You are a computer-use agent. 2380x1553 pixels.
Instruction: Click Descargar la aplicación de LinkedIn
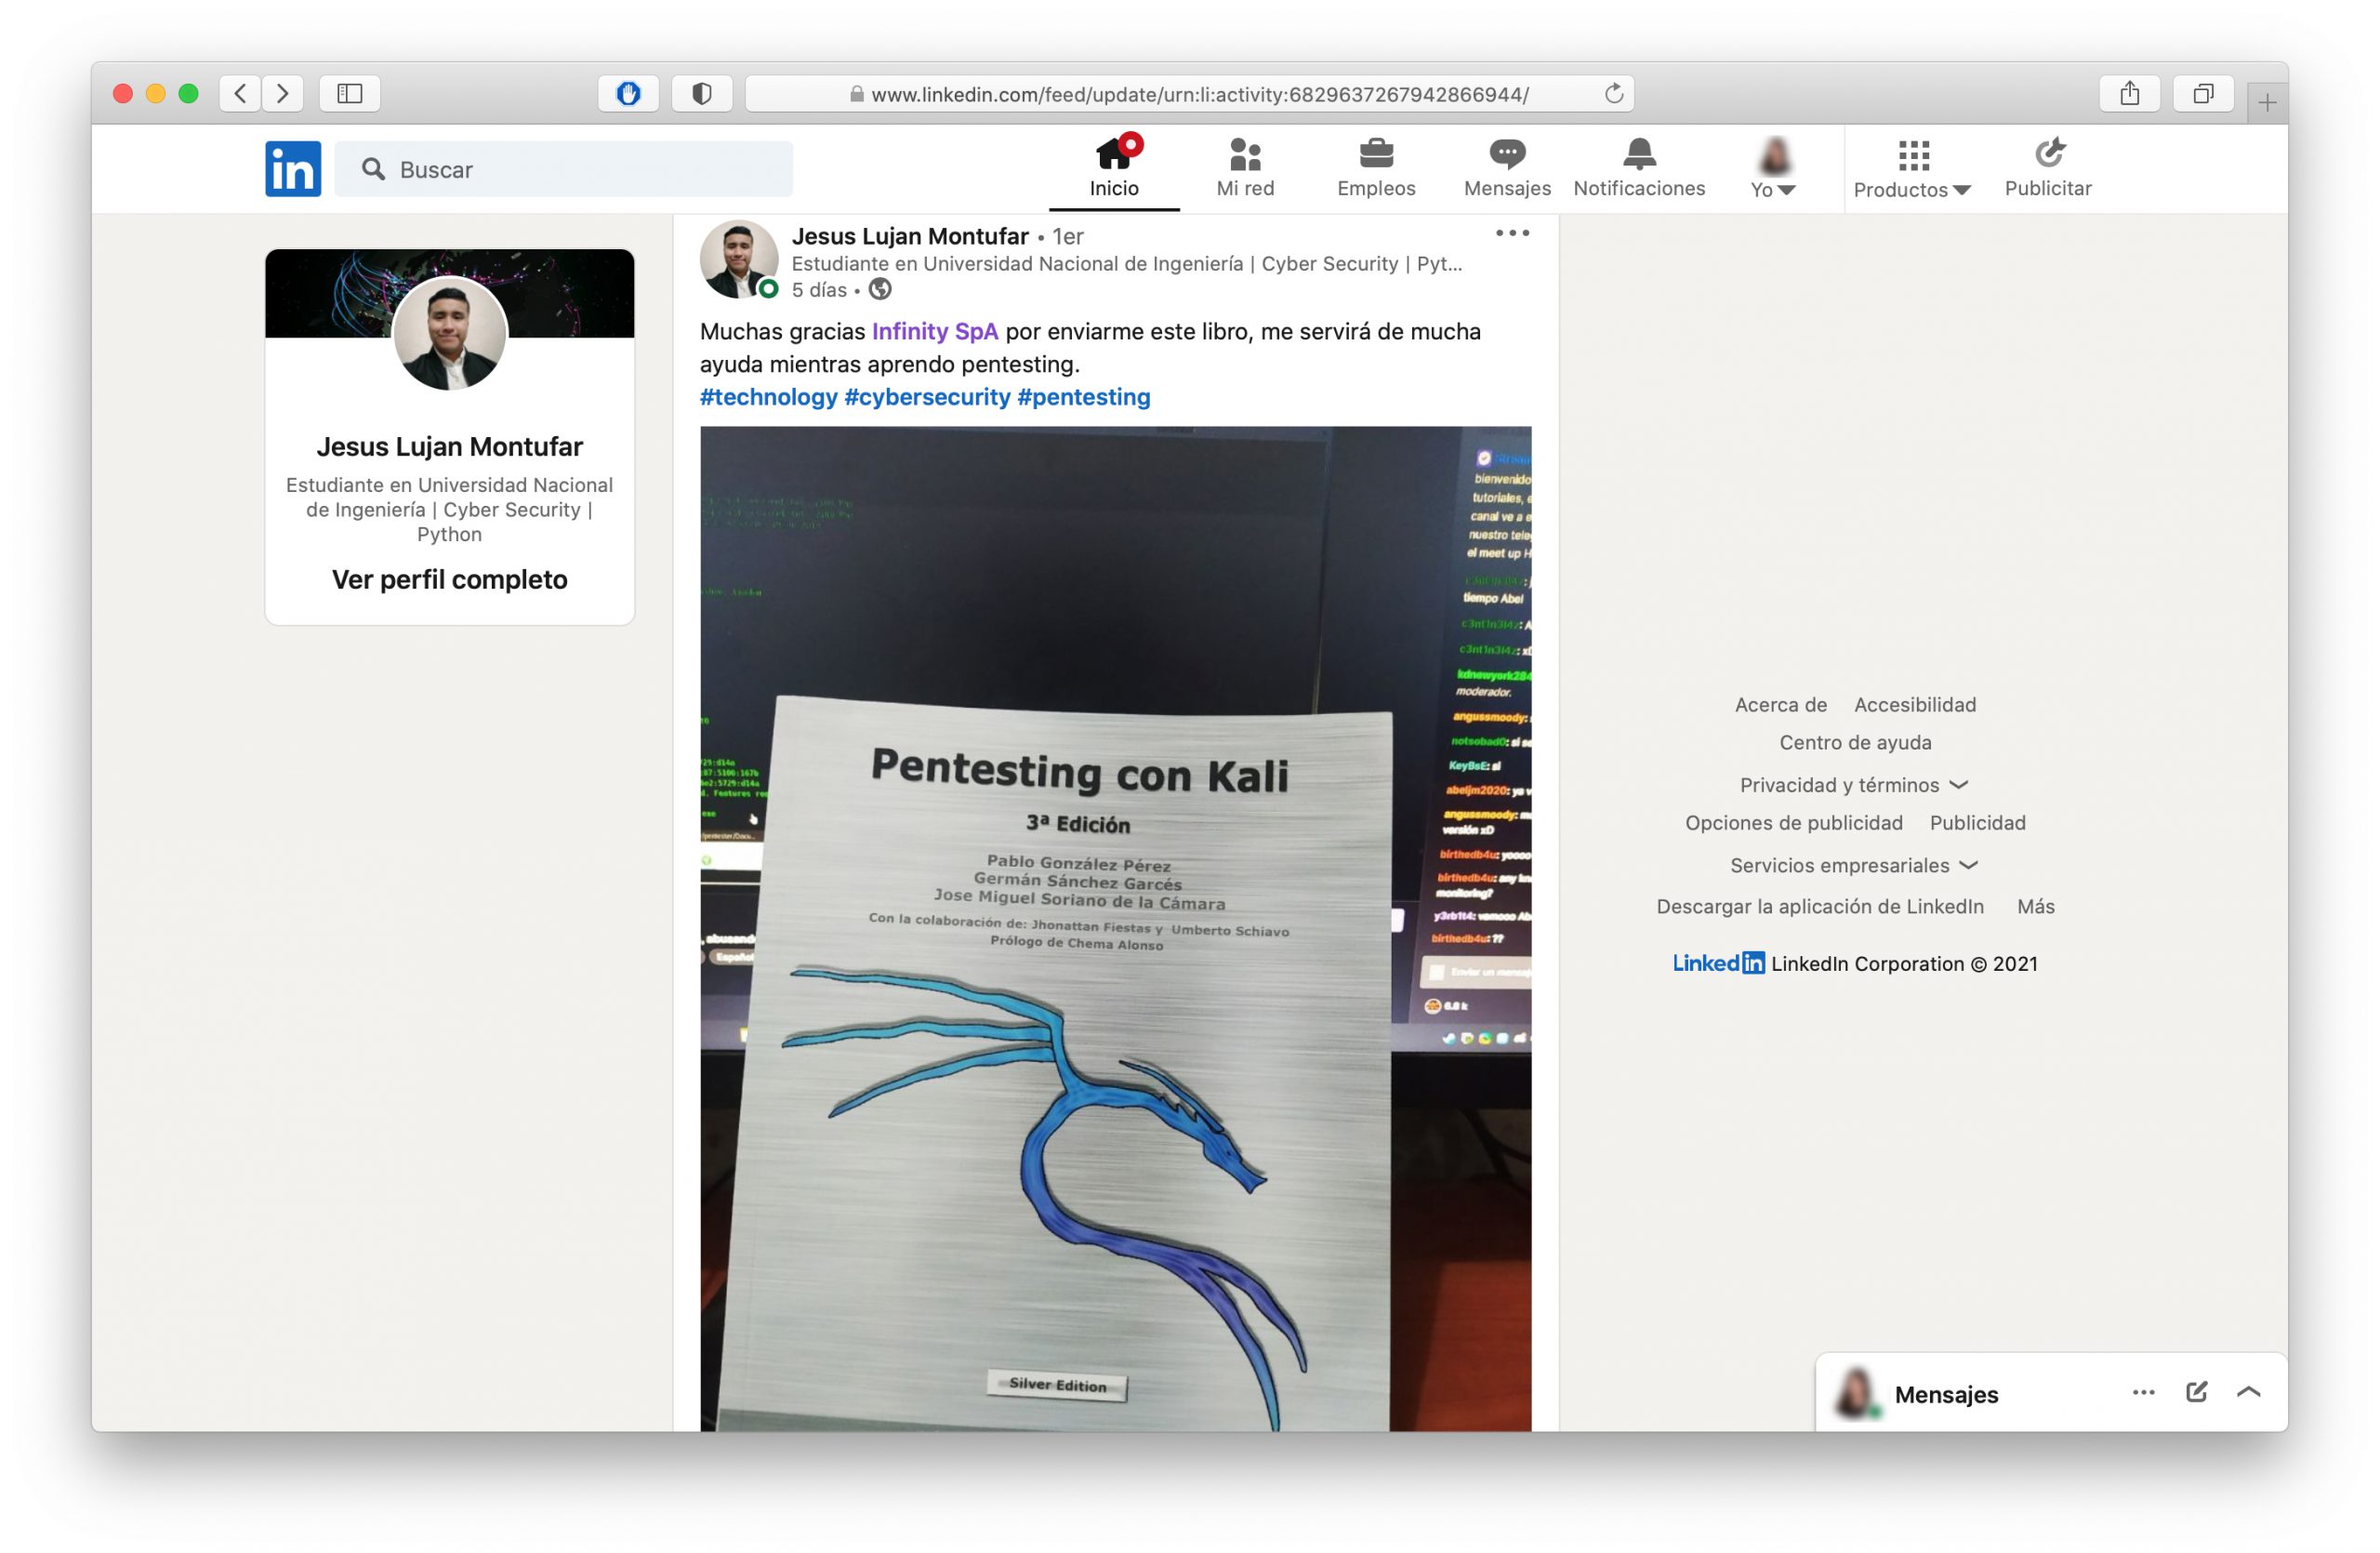click(1820, 907)
